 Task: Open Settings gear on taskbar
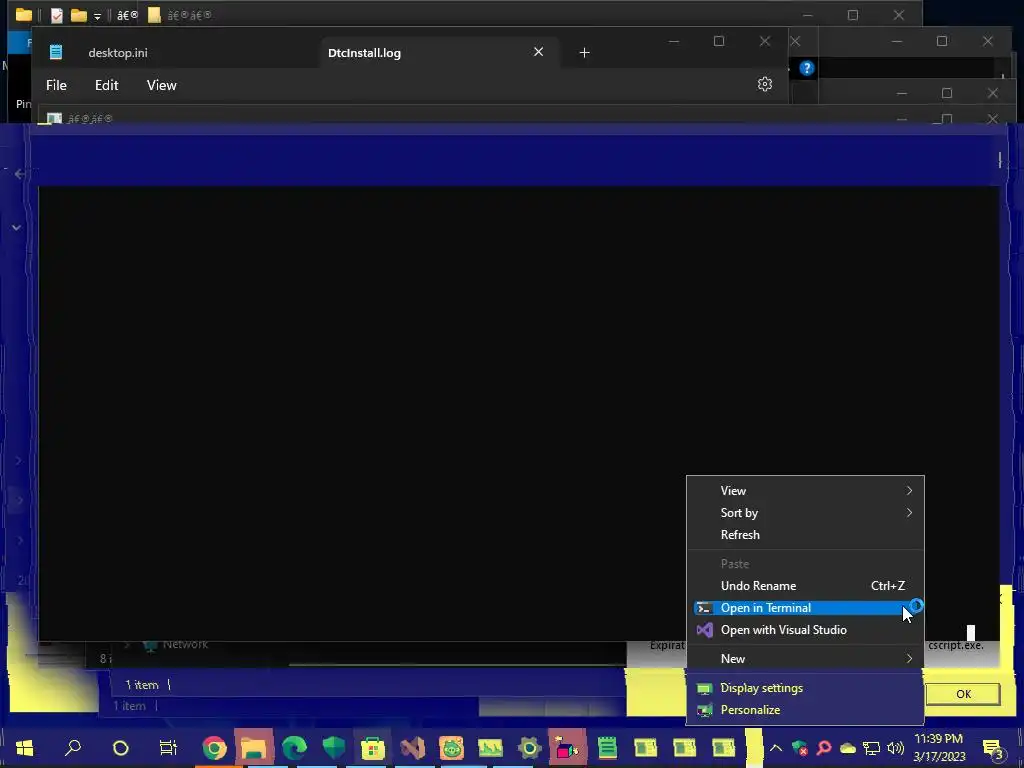pyautogui.click(x=530, y=748)
